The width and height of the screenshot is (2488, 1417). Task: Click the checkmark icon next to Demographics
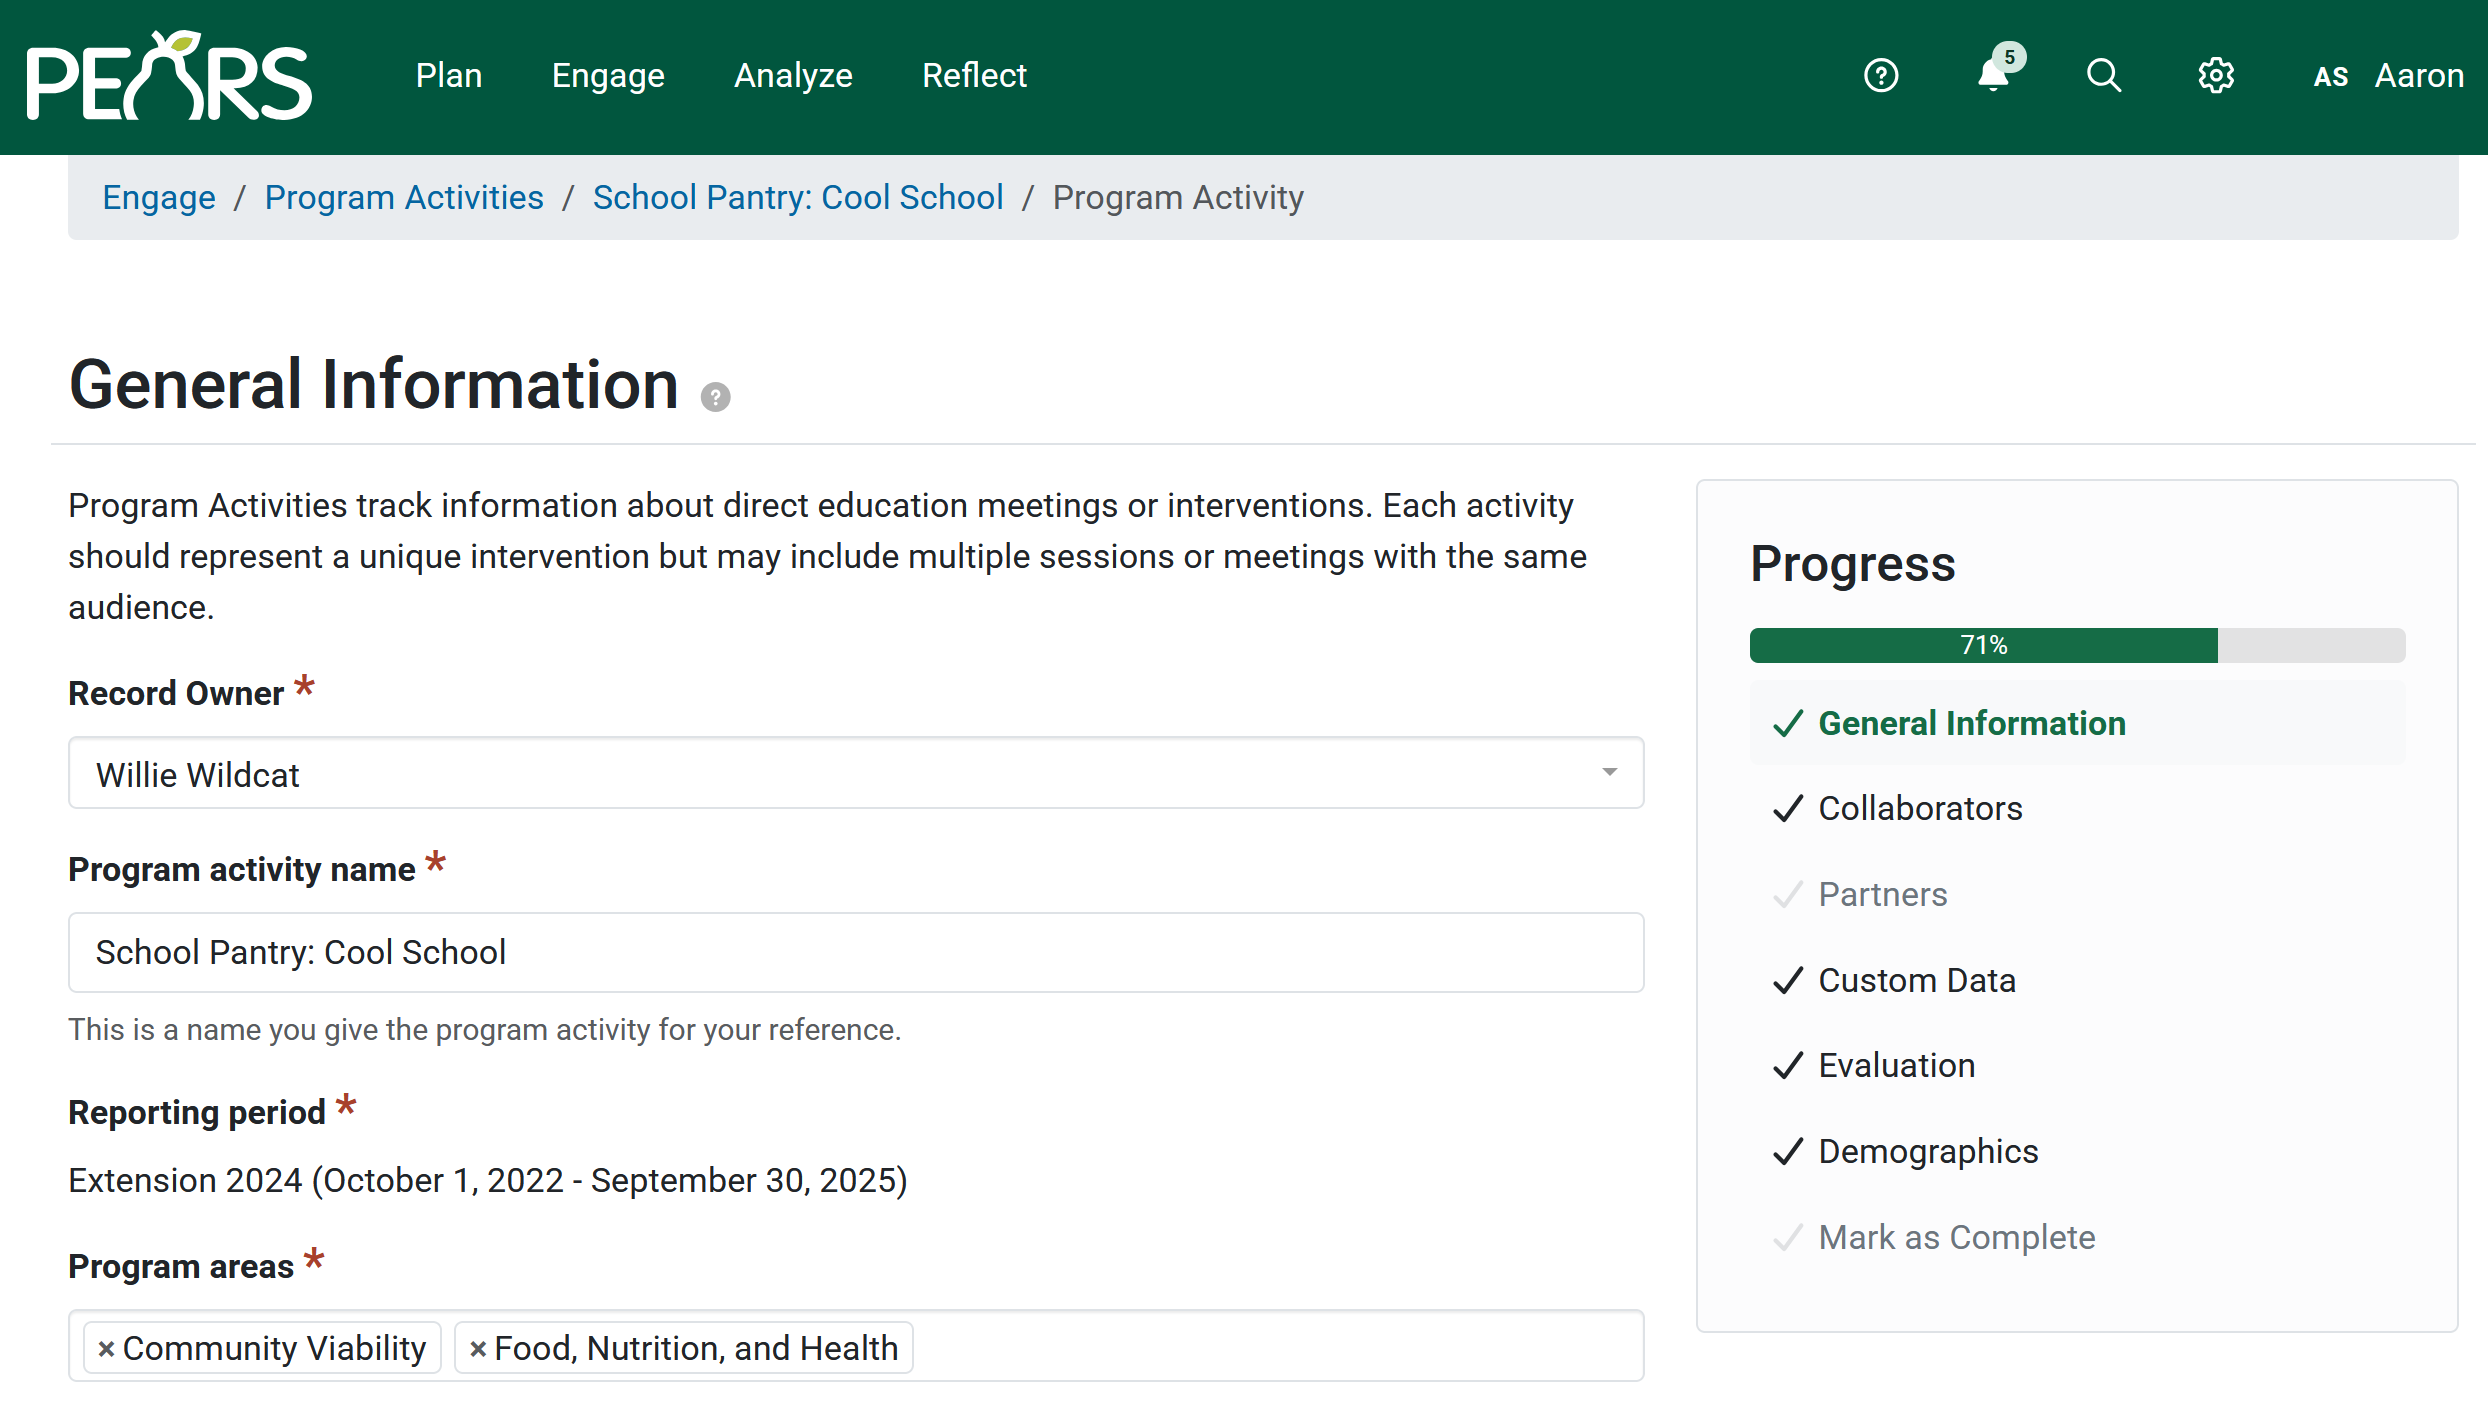click(x=1788, y=1151)
